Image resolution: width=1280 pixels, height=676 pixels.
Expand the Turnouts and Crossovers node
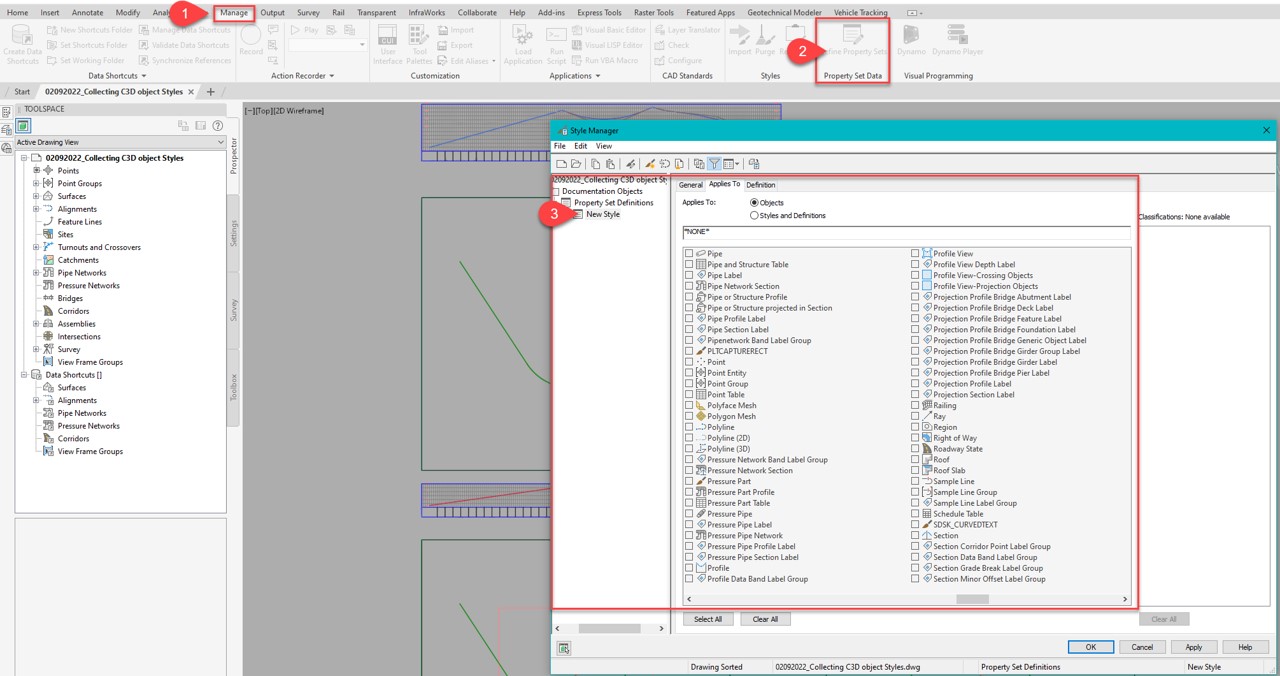pyautogui.click(x=37, y=247)
